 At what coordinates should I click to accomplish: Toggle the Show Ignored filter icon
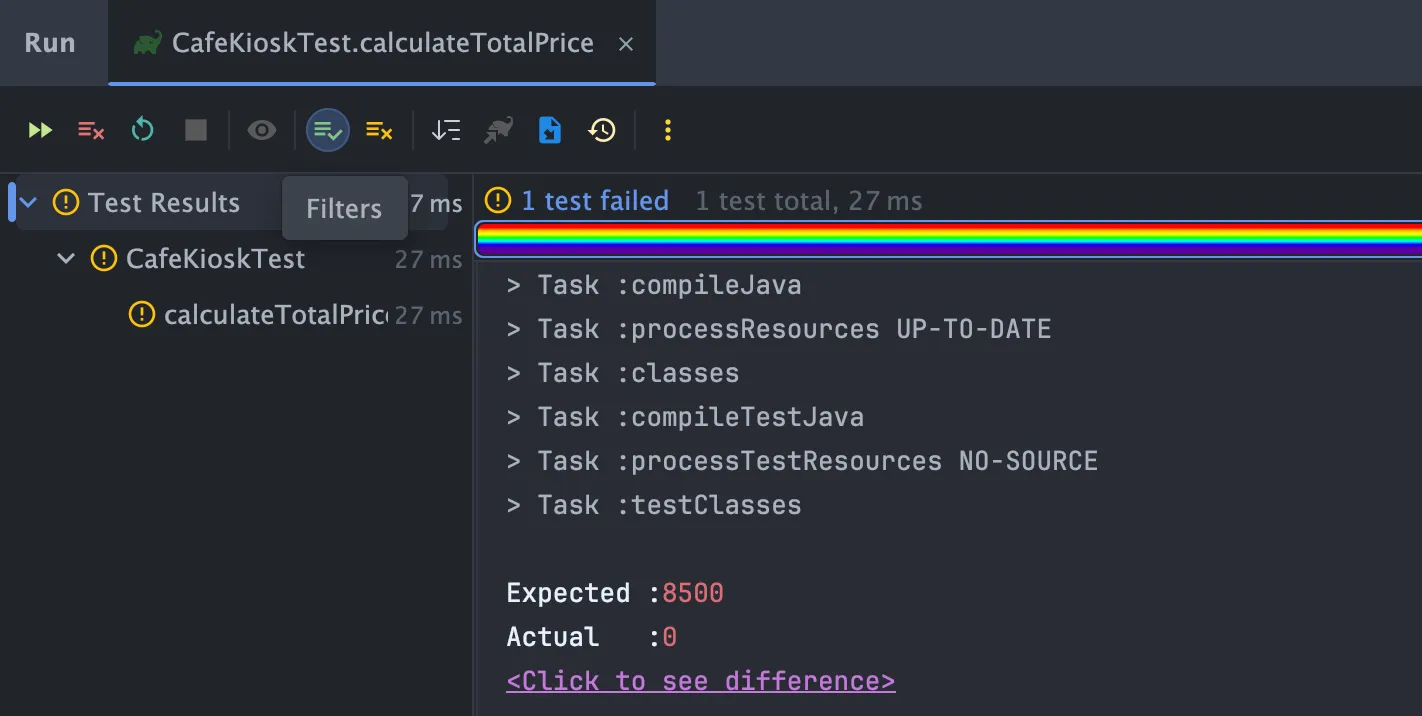(x=379, y=130)
